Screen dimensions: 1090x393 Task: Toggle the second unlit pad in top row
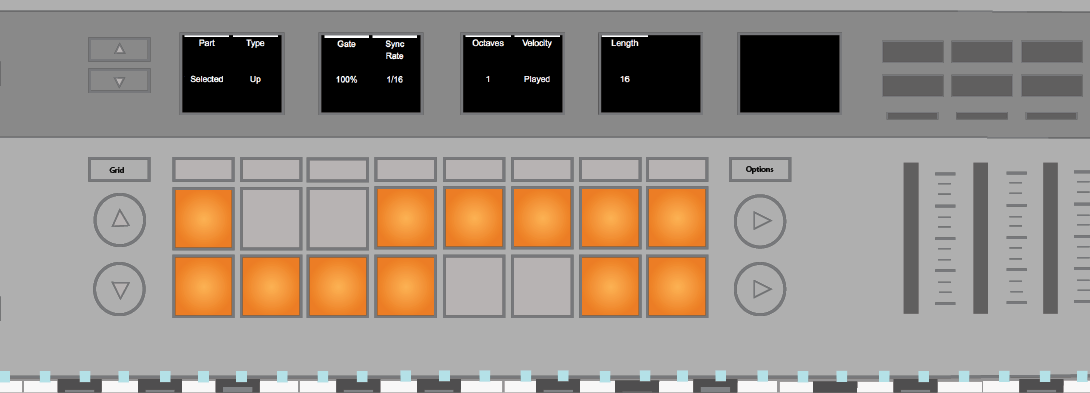point(271,218)
